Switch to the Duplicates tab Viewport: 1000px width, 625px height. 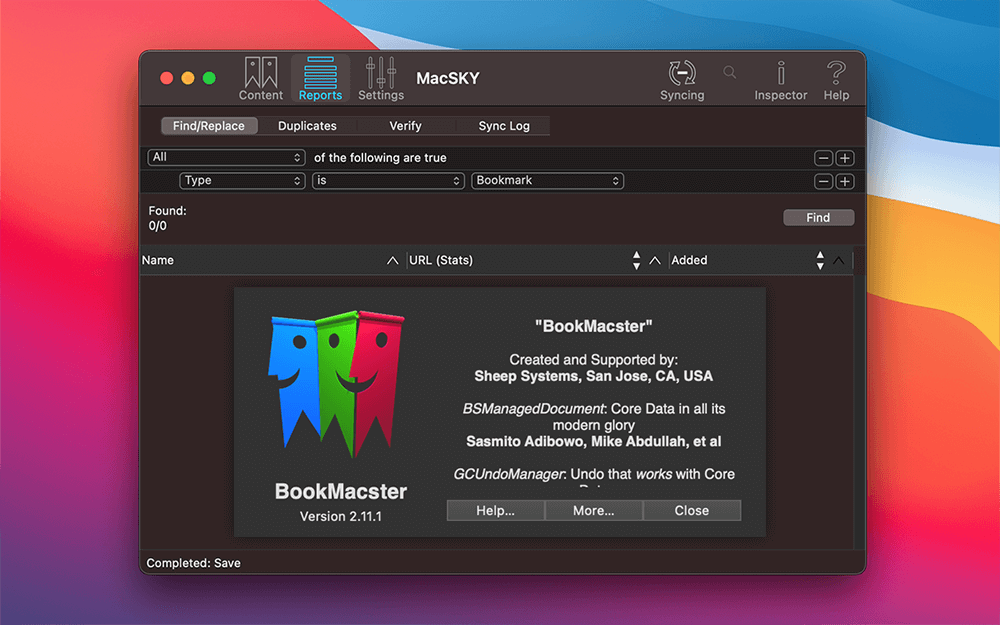coord(307,126)
